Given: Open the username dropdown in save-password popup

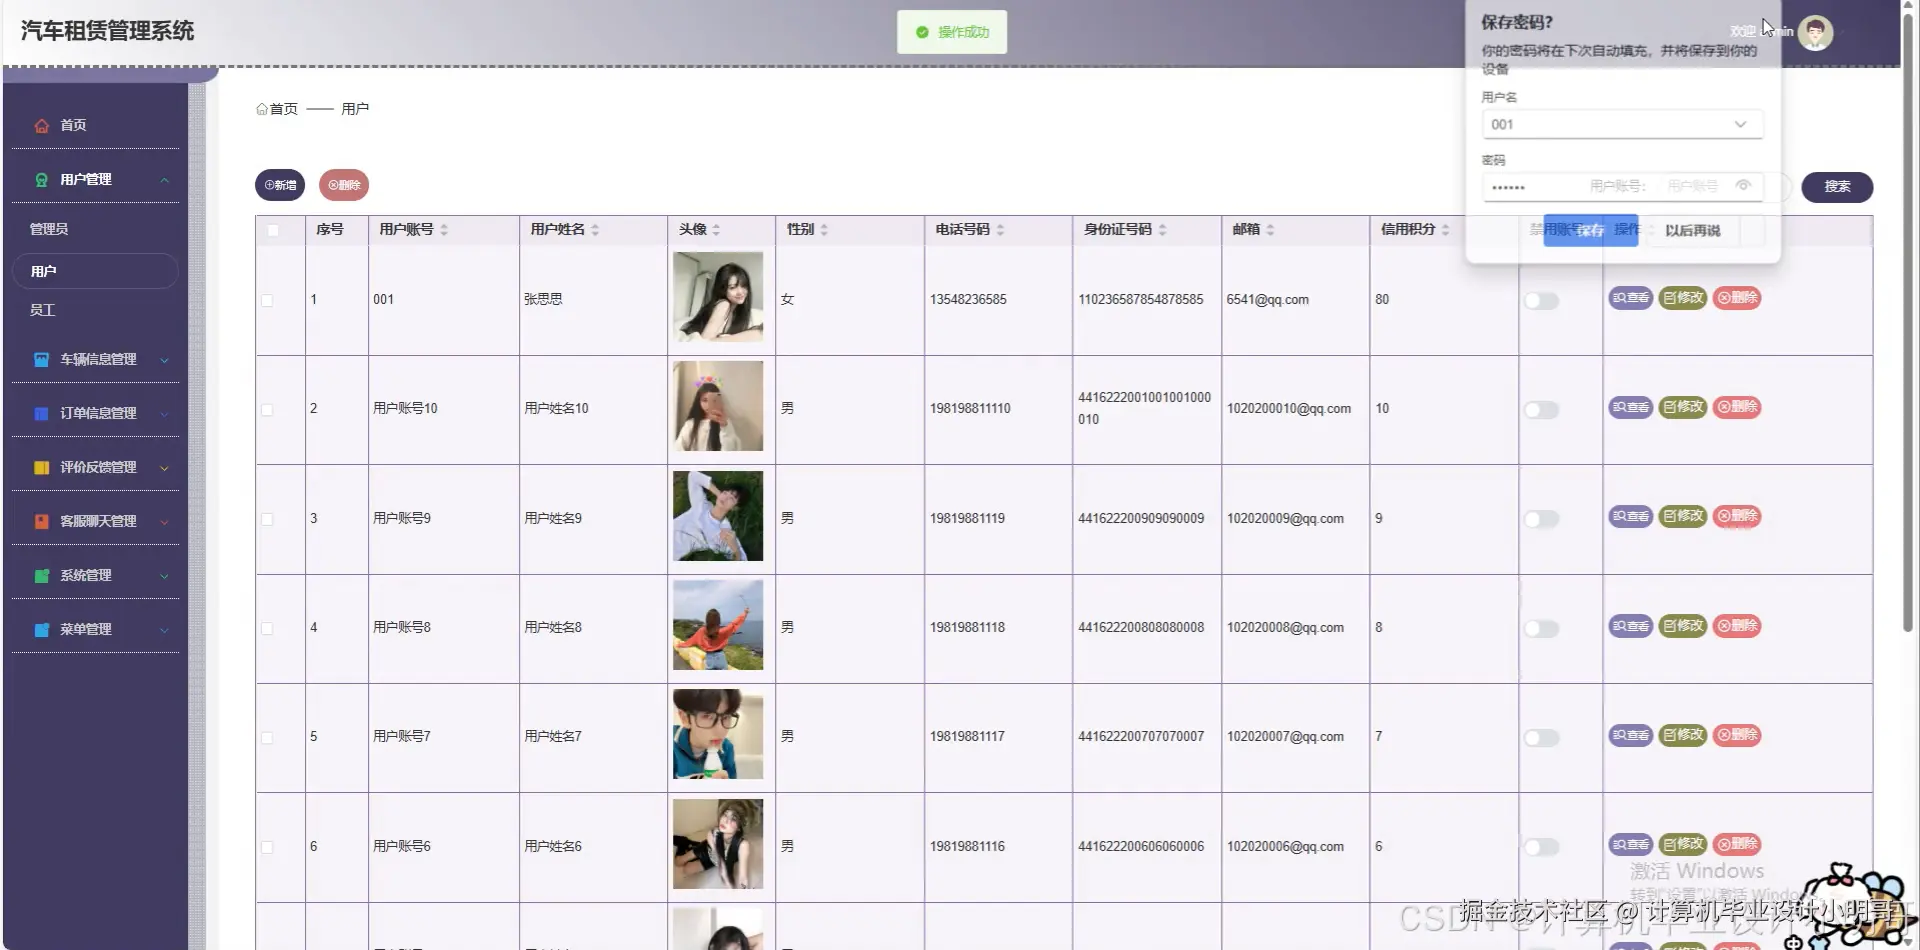Looking at the screenshot, I should 1740,124.
